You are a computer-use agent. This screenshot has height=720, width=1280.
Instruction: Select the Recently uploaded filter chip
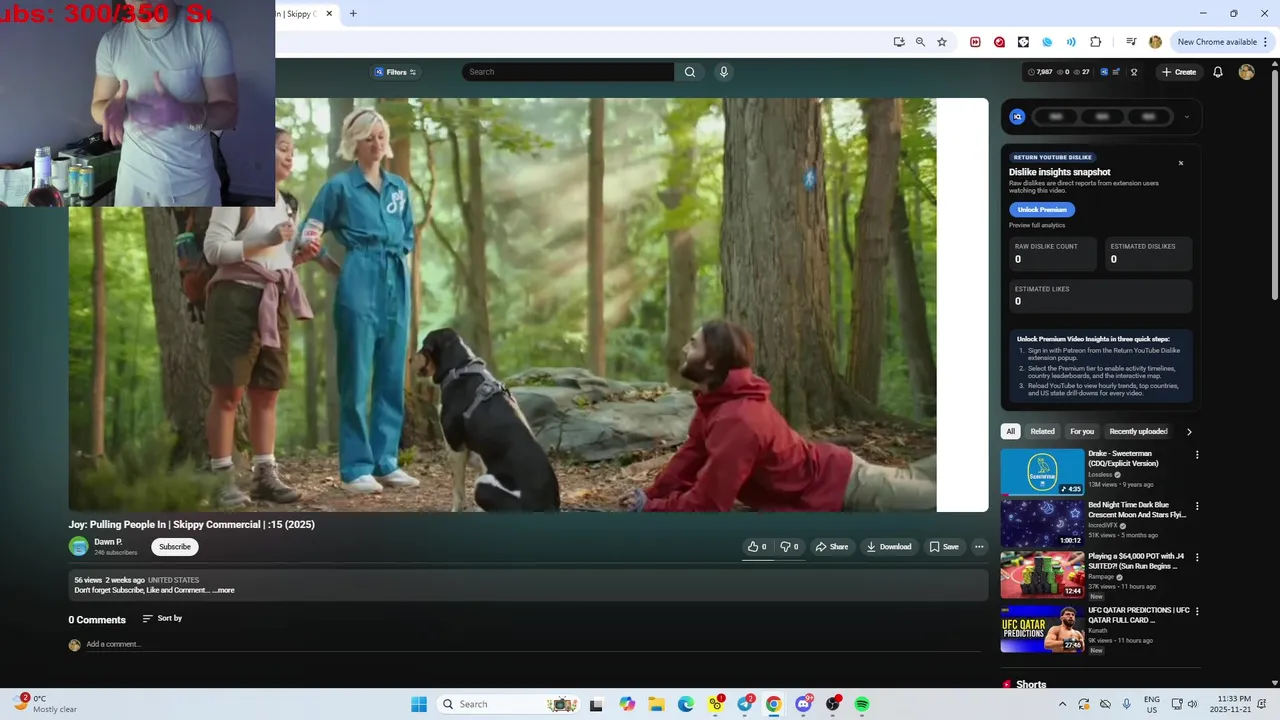tap(1138, 432)
